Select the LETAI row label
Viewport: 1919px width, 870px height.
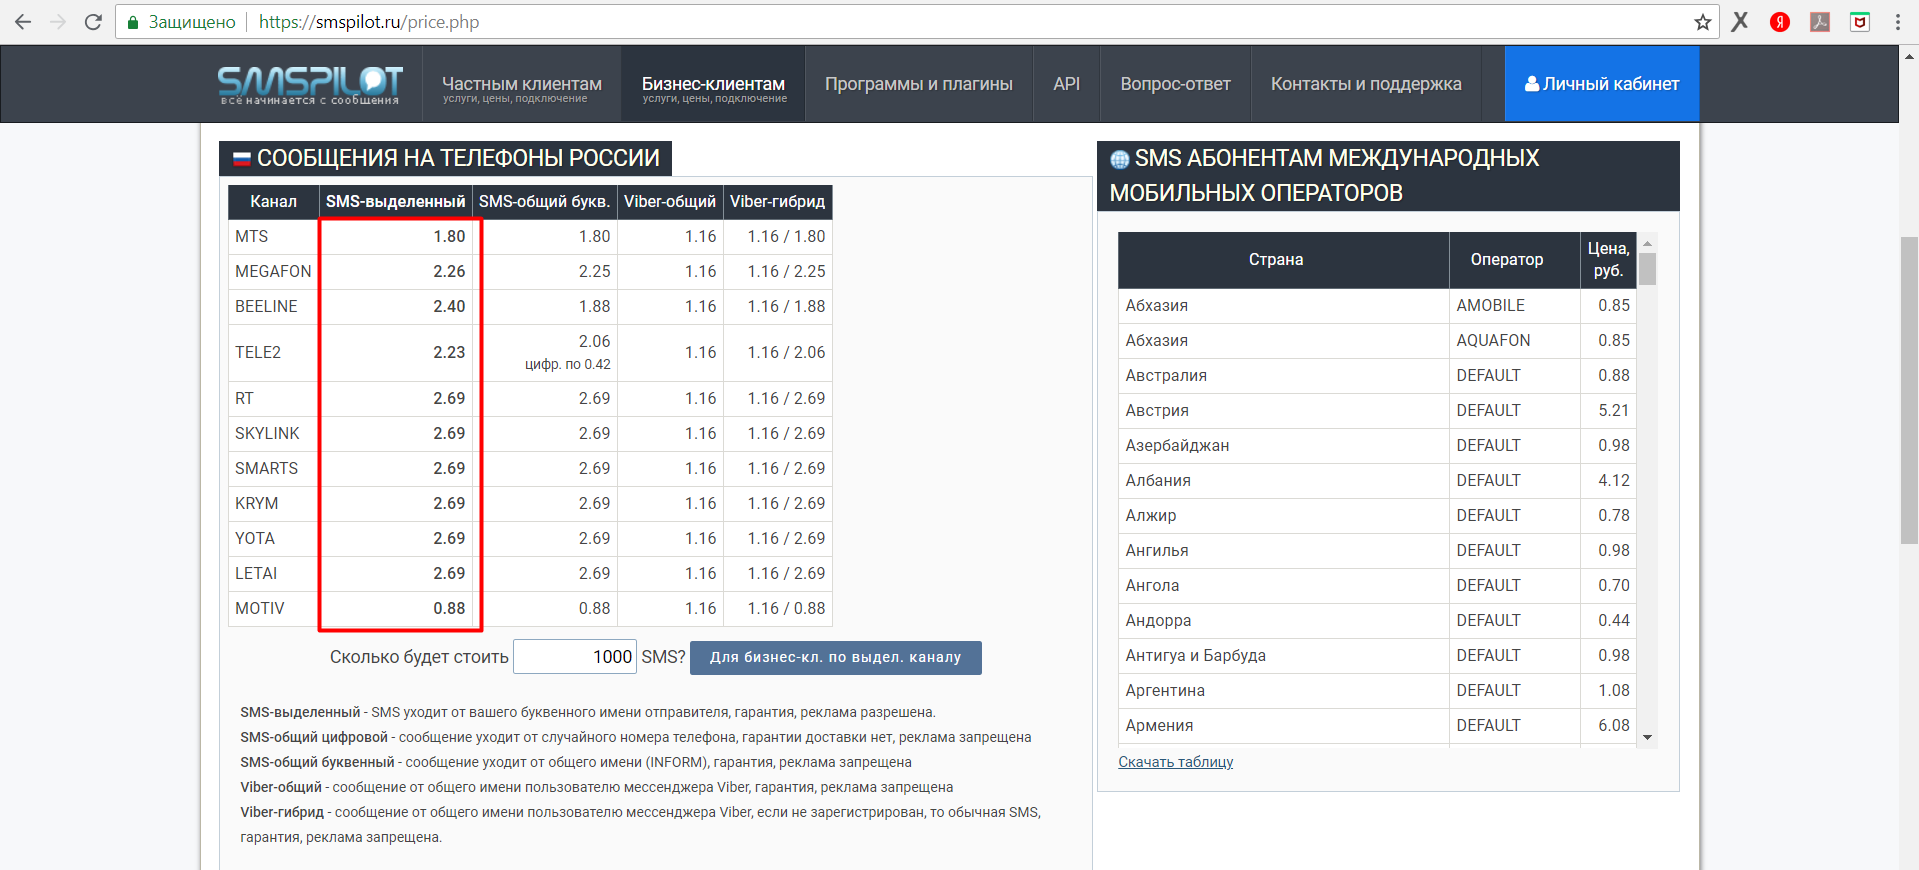[x=256, y=574]
